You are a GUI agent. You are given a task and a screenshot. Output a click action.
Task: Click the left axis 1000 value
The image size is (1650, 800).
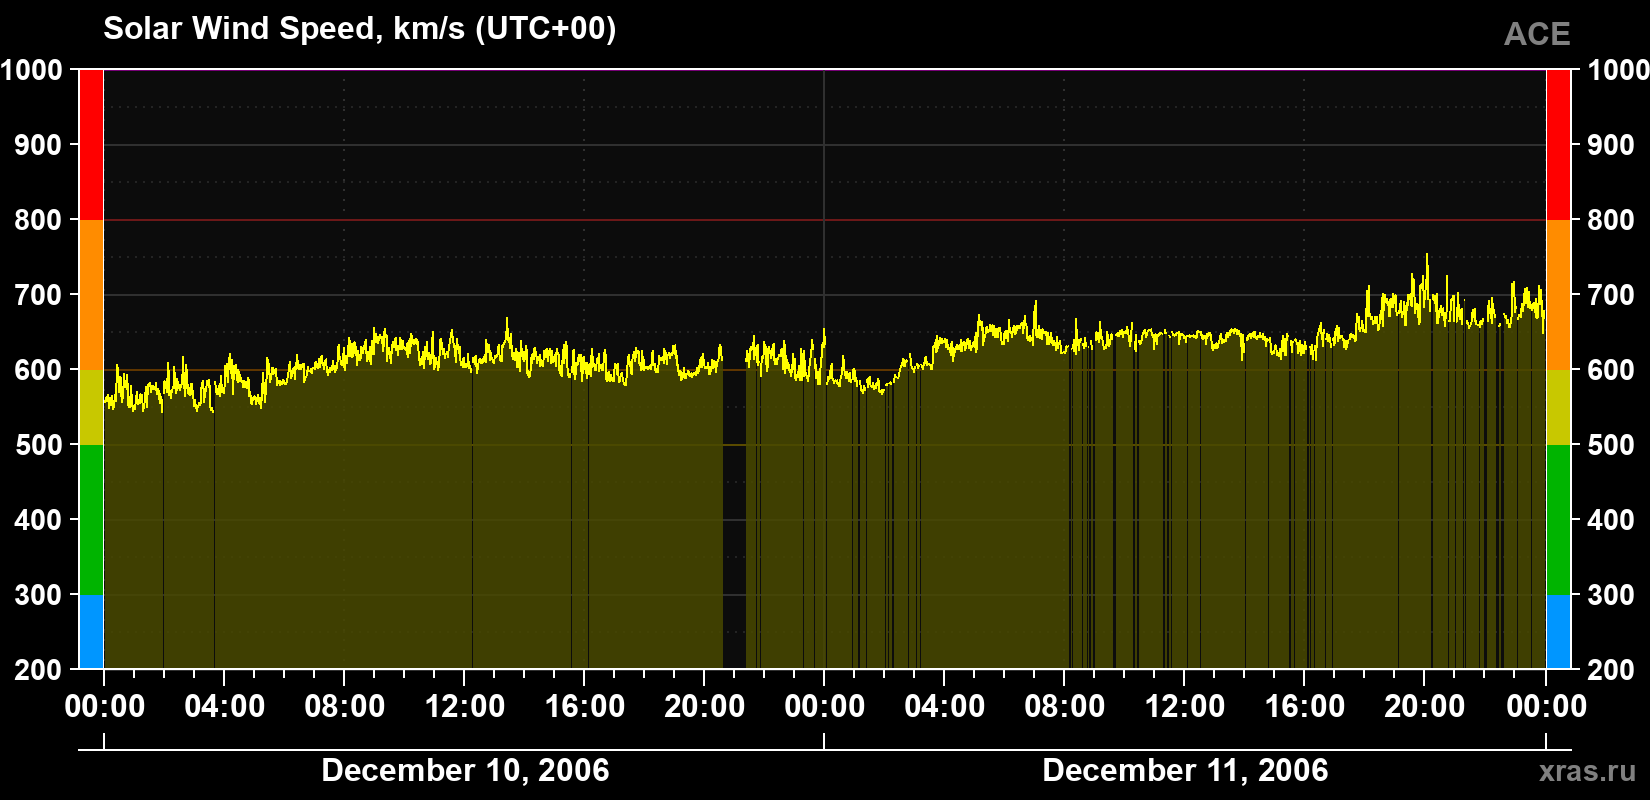32,70
